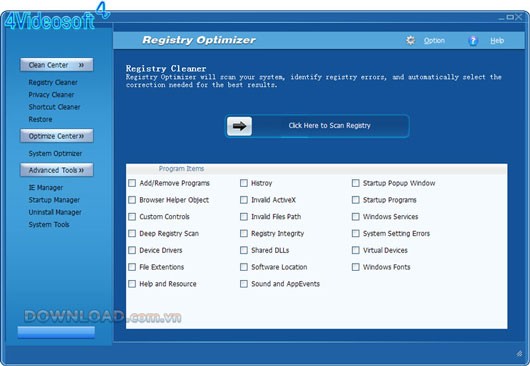Collapse the Optimize Center section
The width and height of the screenshot is (530, 366).
coord(56,136)
